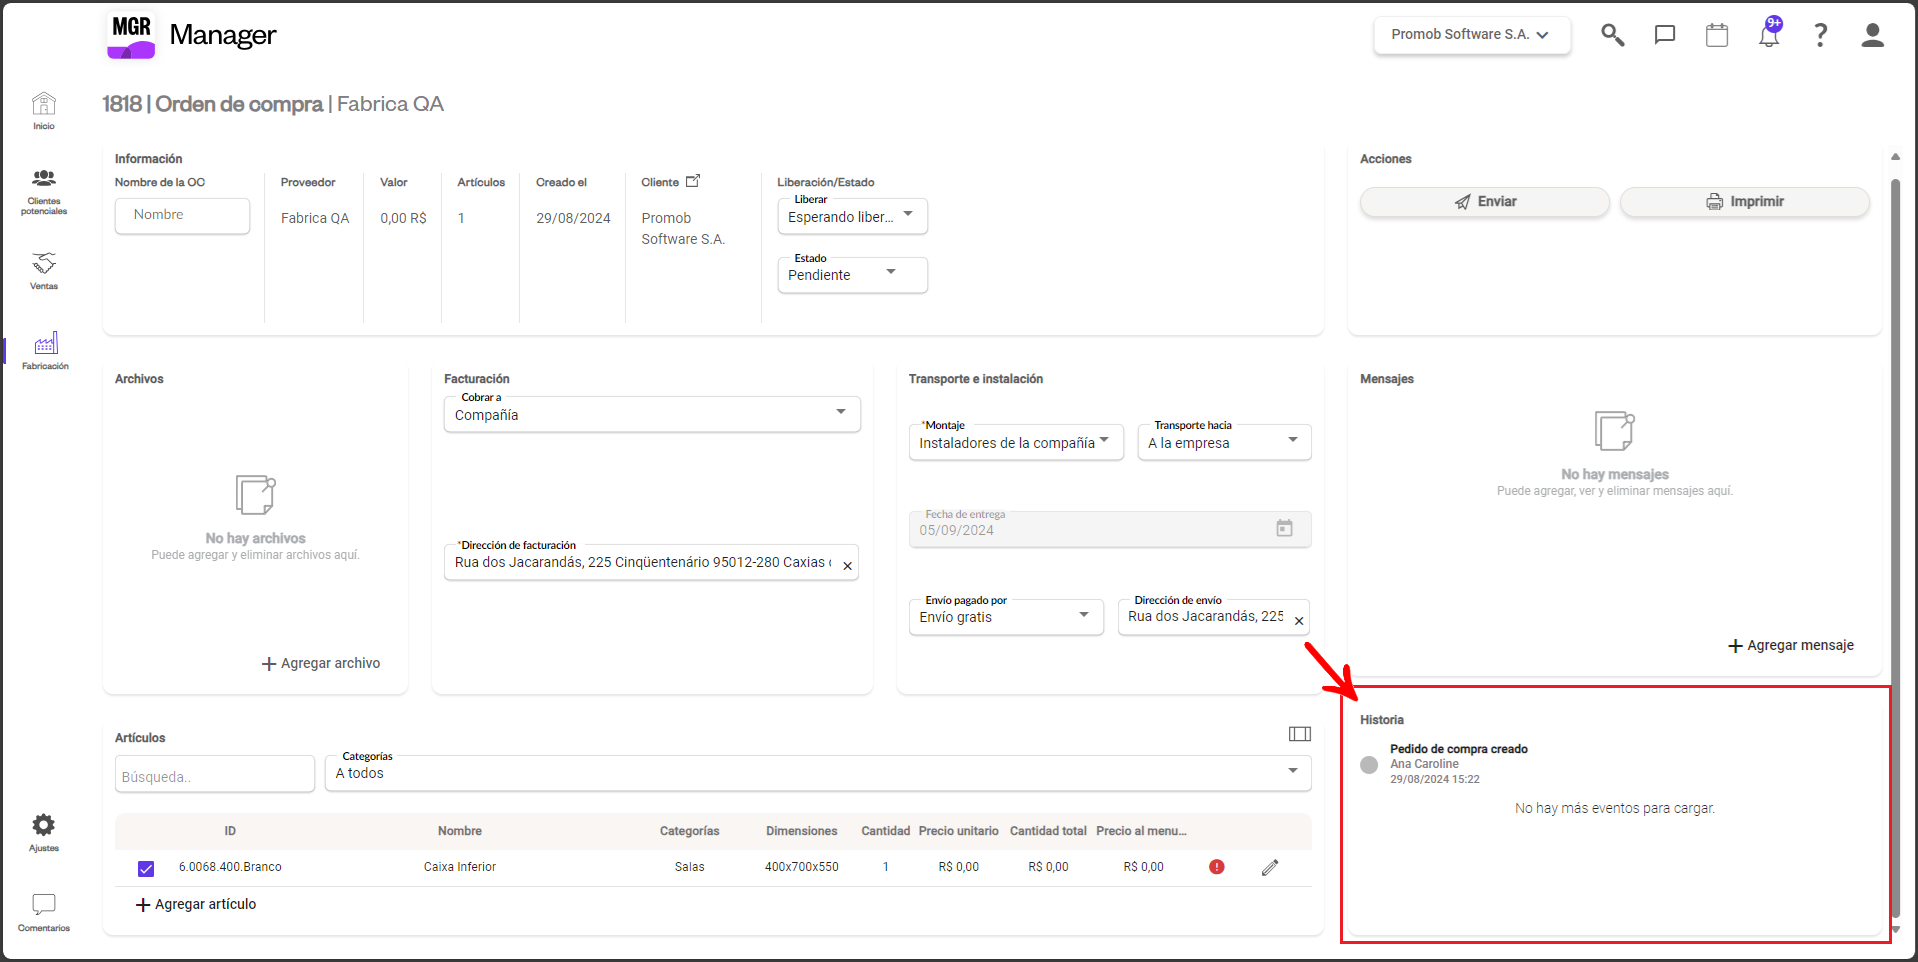Click the page vertical scrollbar
This screenshot has height=962, width=1918.
(x=1895, y=548)
